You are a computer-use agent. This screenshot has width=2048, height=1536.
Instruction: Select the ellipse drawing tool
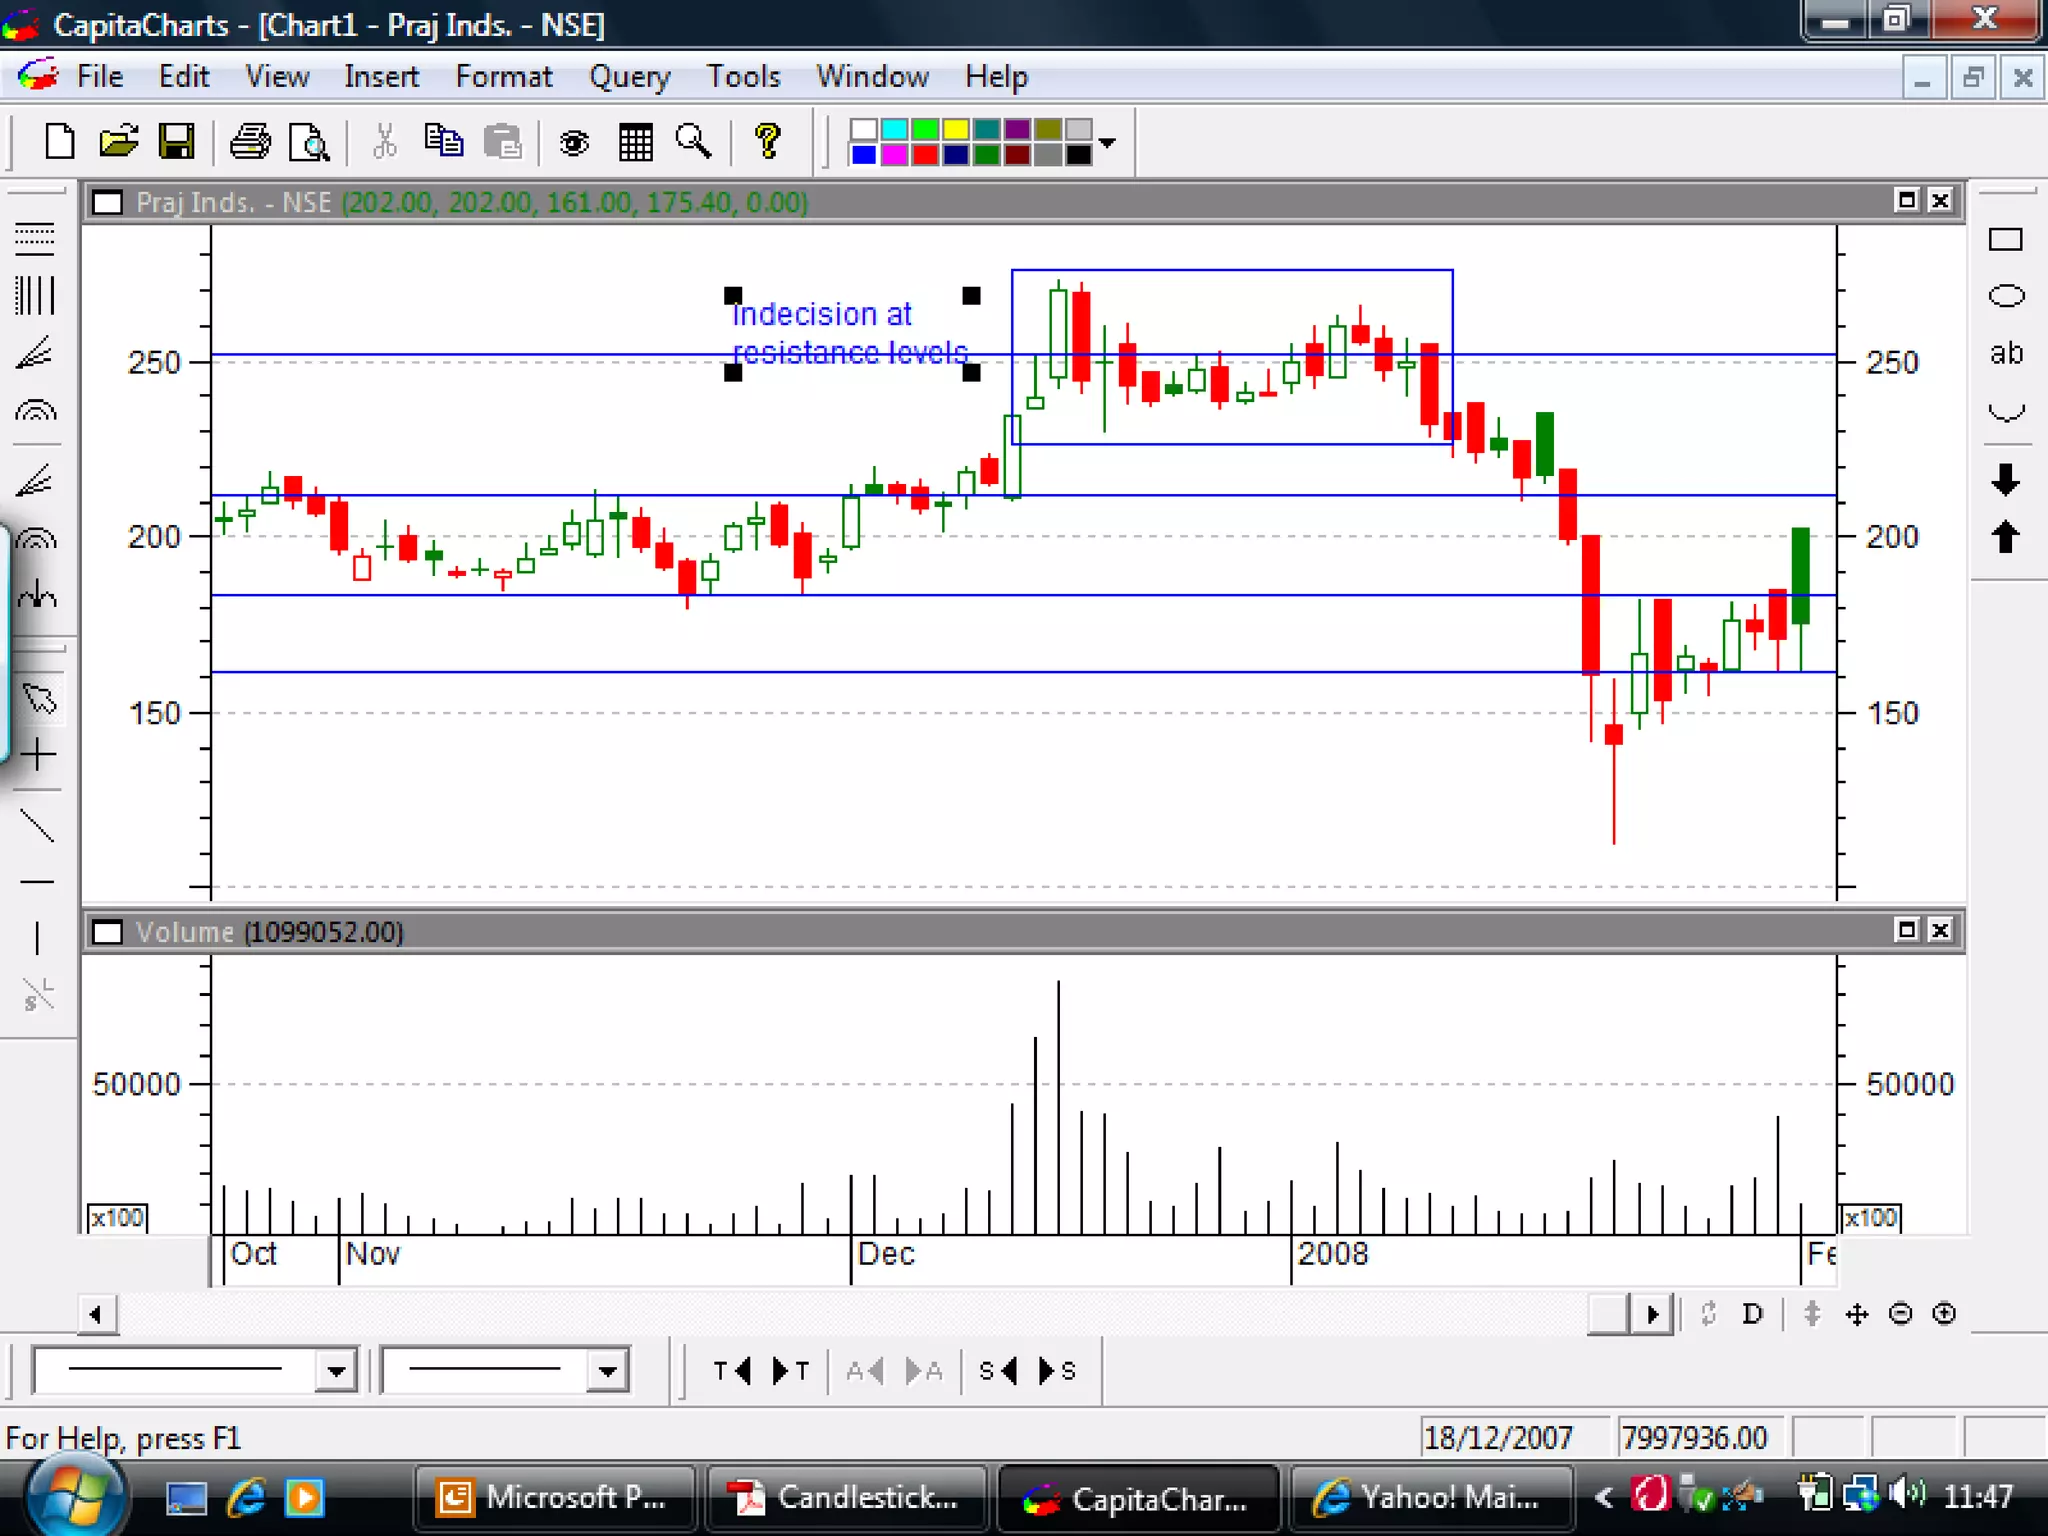[2005, 296]
